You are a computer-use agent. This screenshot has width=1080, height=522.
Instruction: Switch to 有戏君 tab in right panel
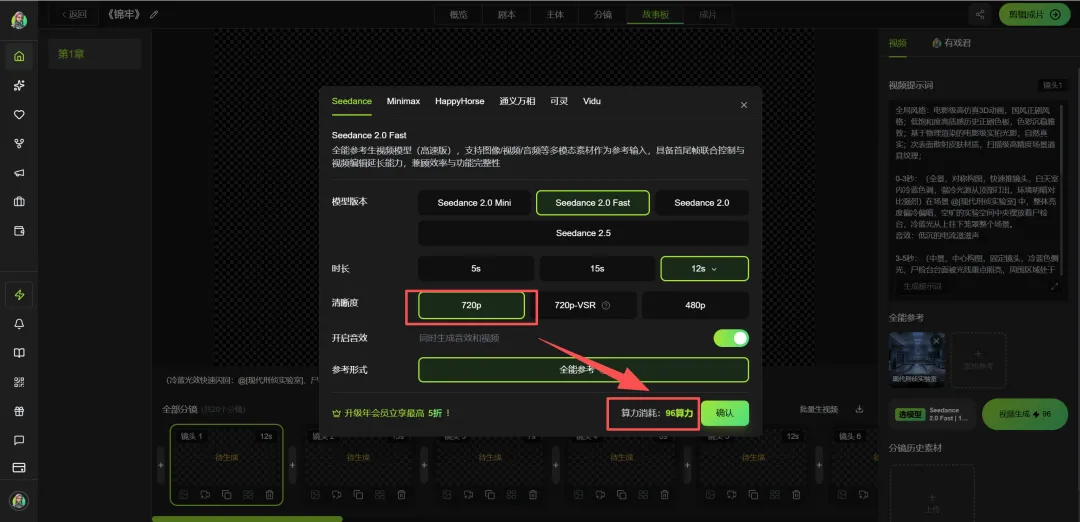[x=952, y=43]
